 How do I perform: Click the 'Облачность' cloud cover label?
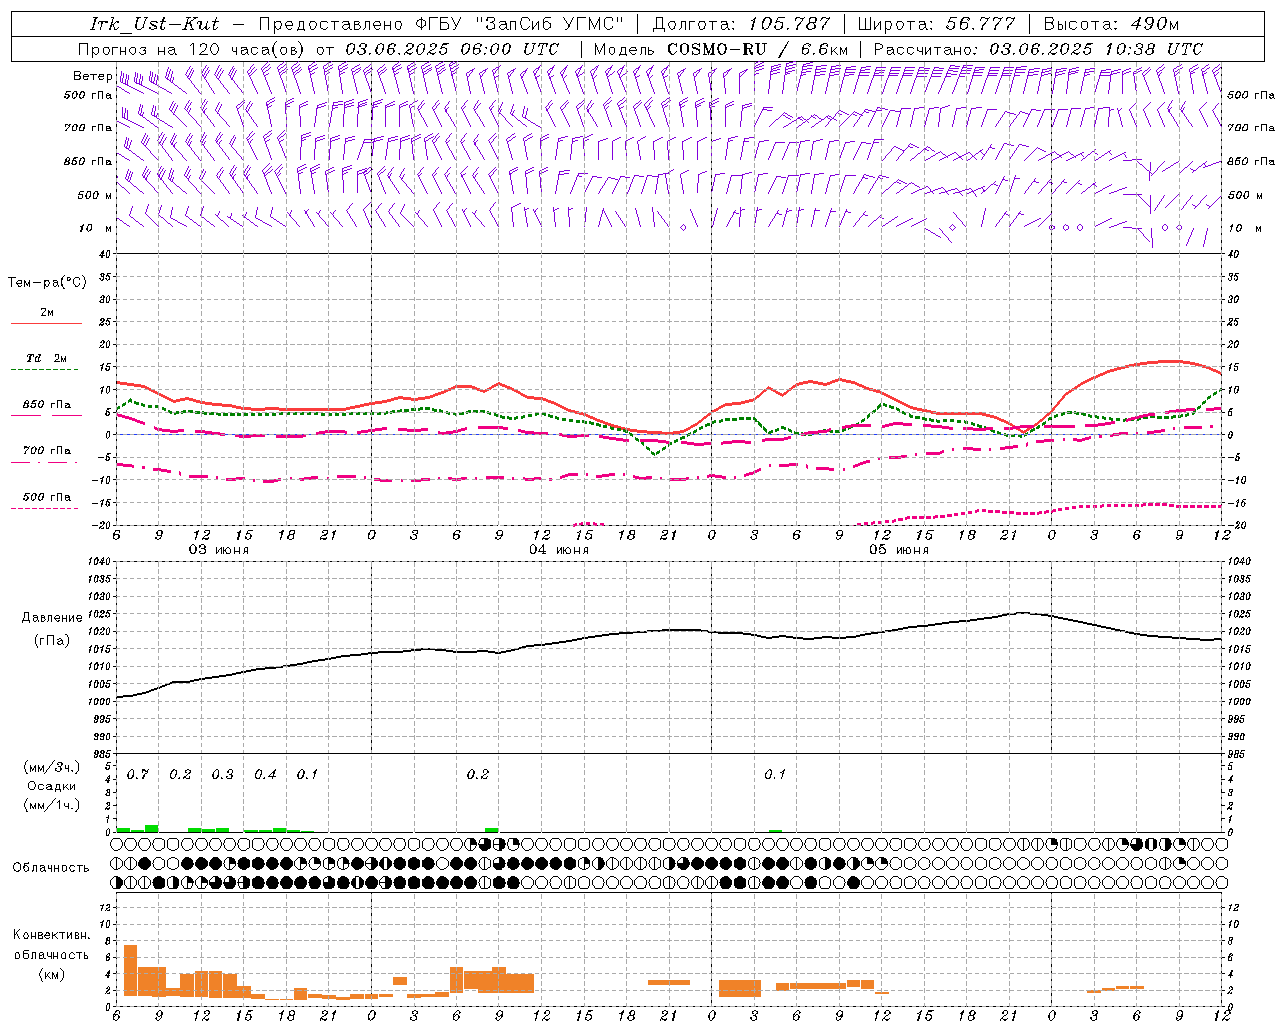[x=51, y=868]
